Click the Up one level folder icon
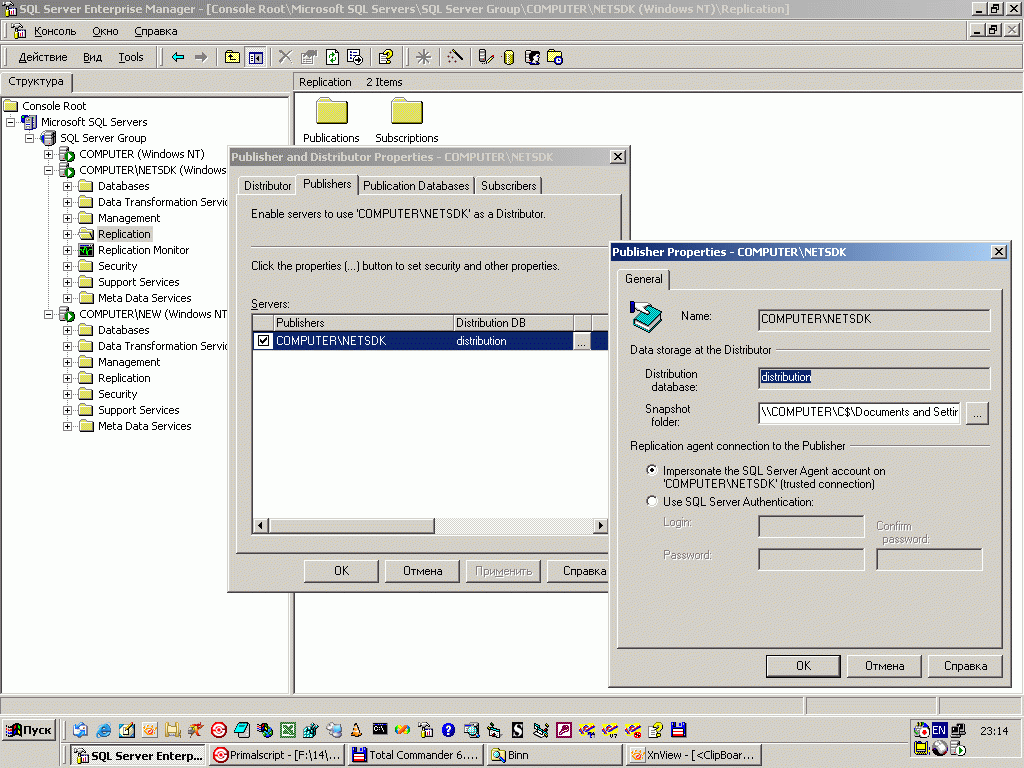This screenshot has height=768, width=1024. click(x=232, y=57)
